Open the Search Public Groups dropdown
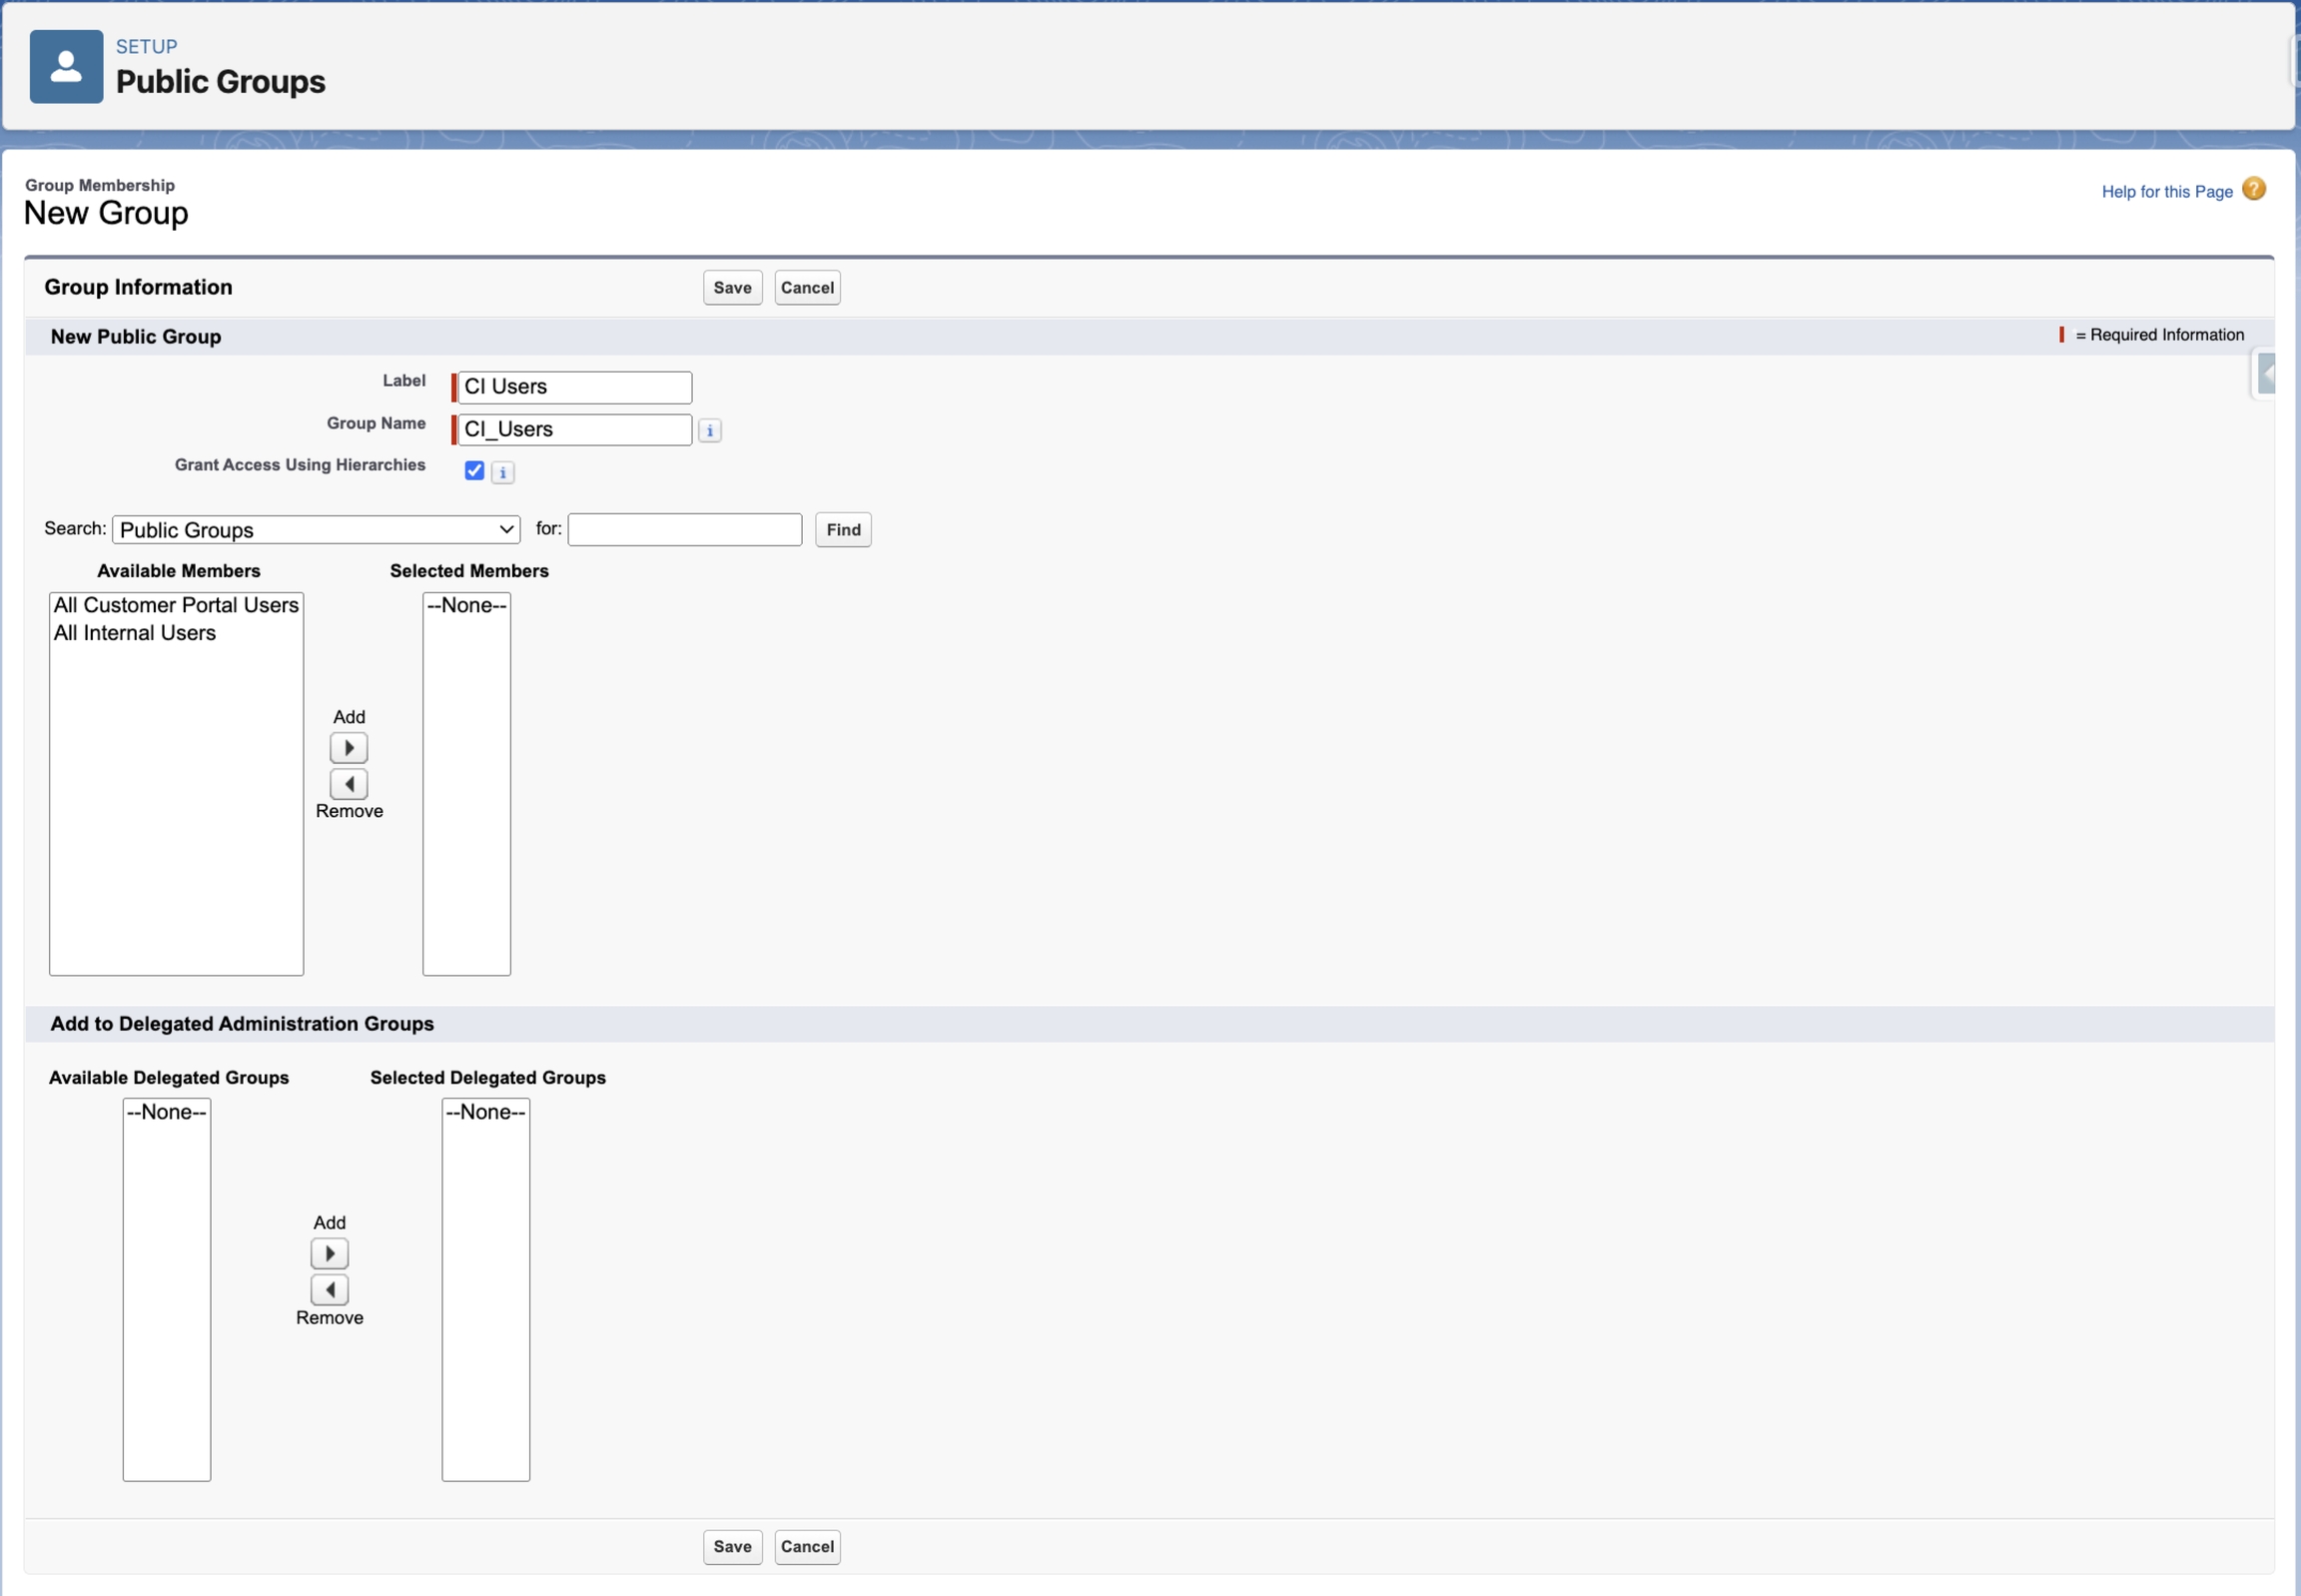Viewport: 2301px width, 1596px height. [316, 530]
